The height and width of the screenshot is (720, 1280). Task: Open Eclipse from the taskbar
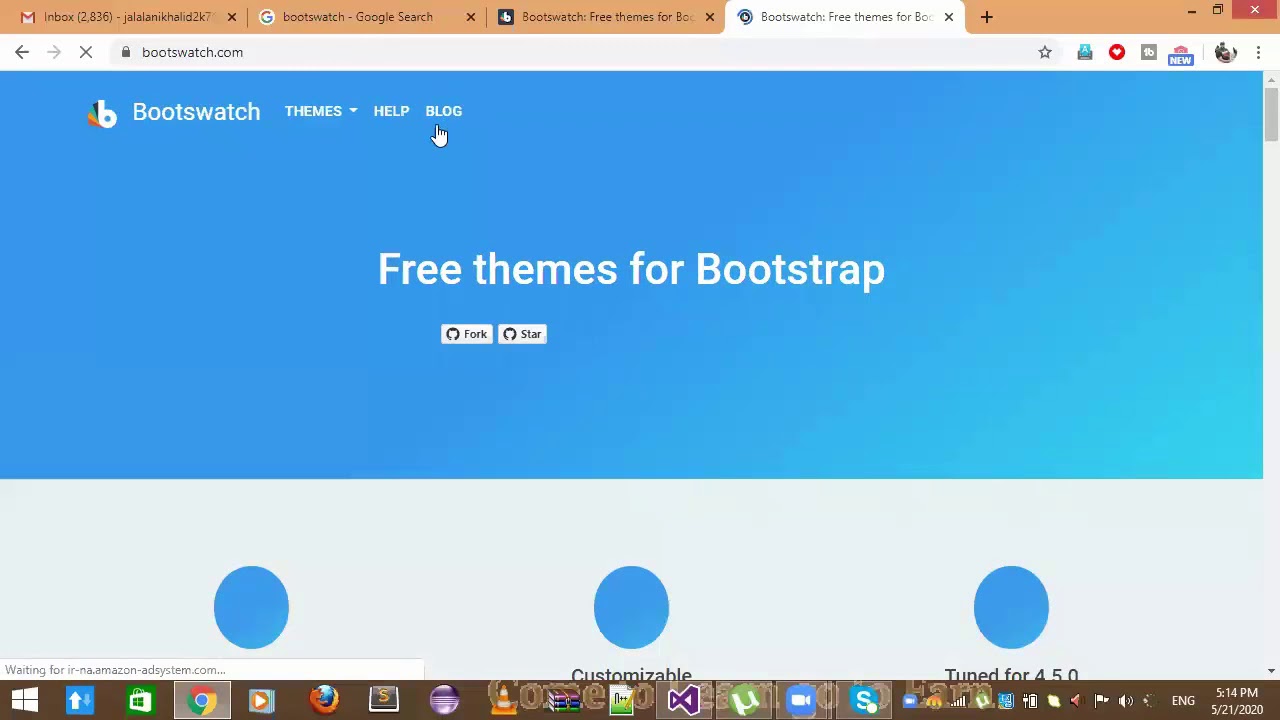click(x=444, y=700)
